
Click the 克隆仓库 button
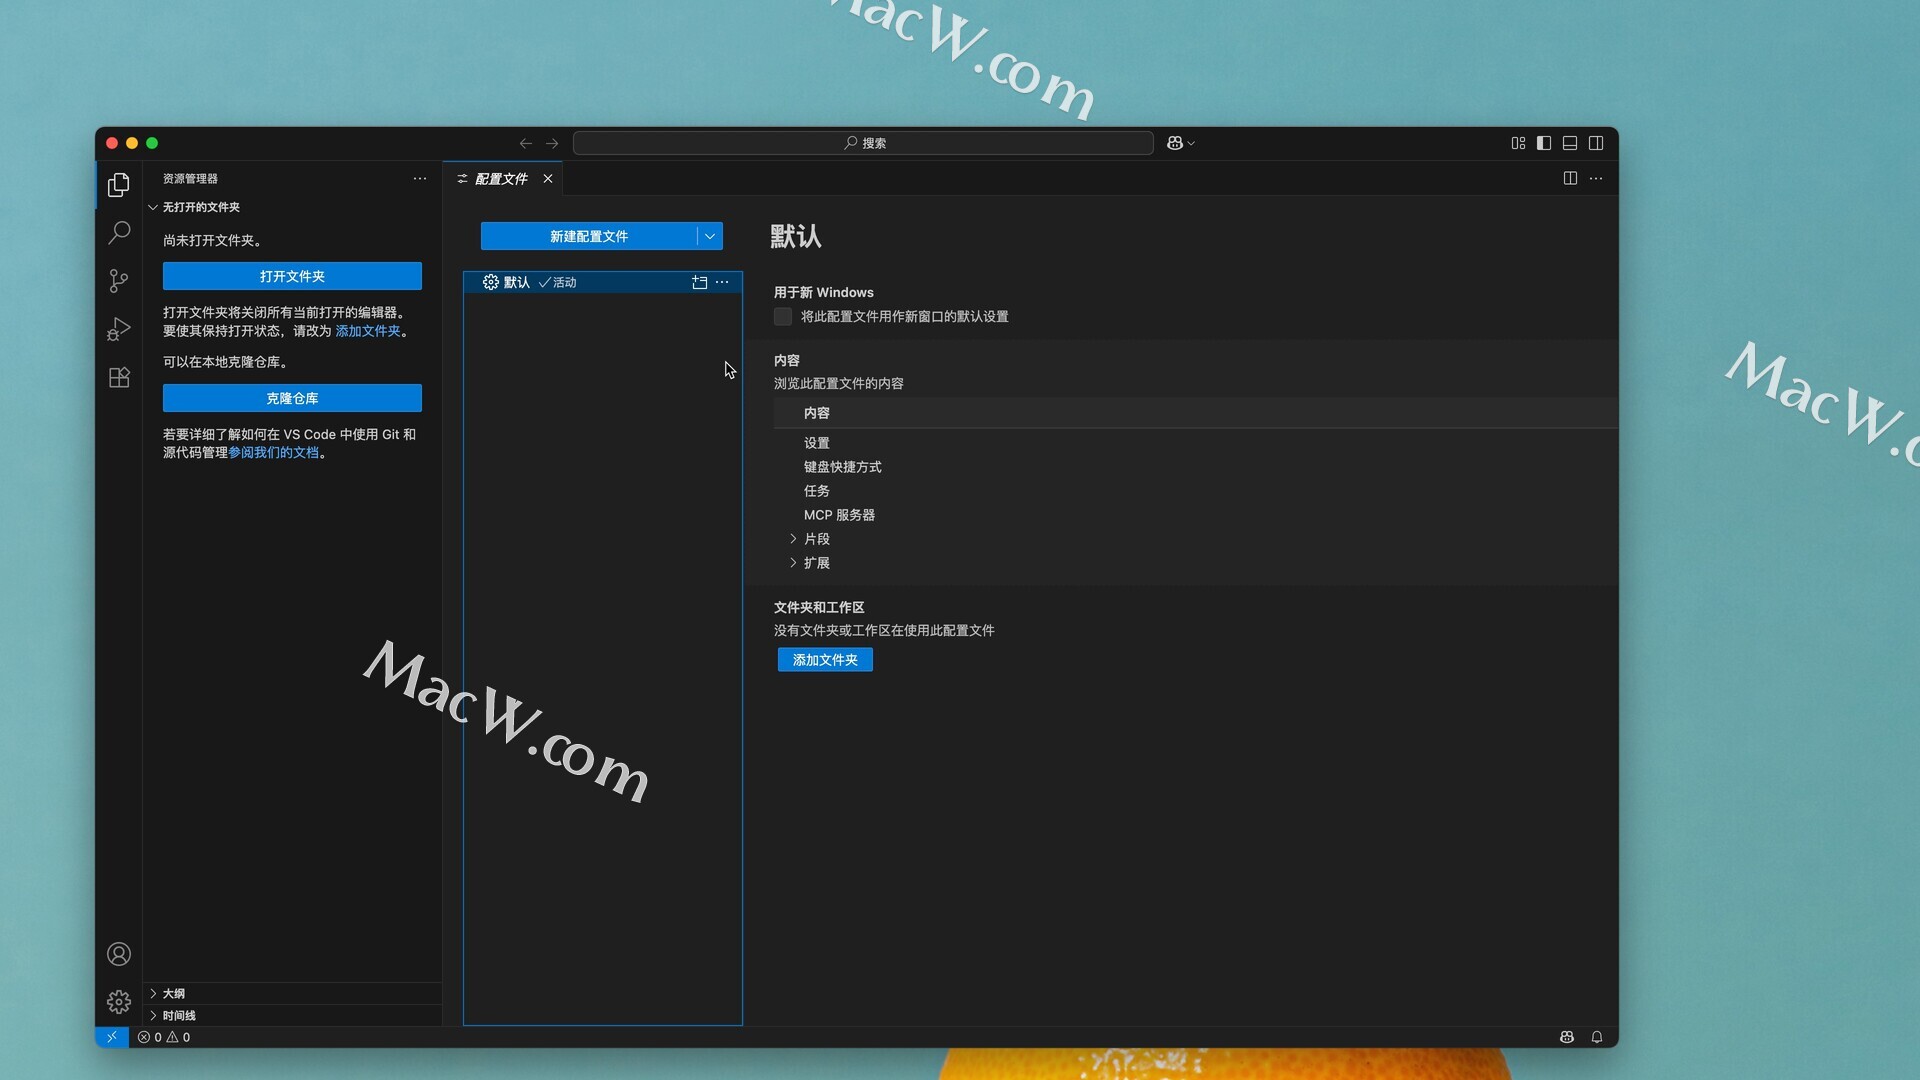[x=292, y=398]
